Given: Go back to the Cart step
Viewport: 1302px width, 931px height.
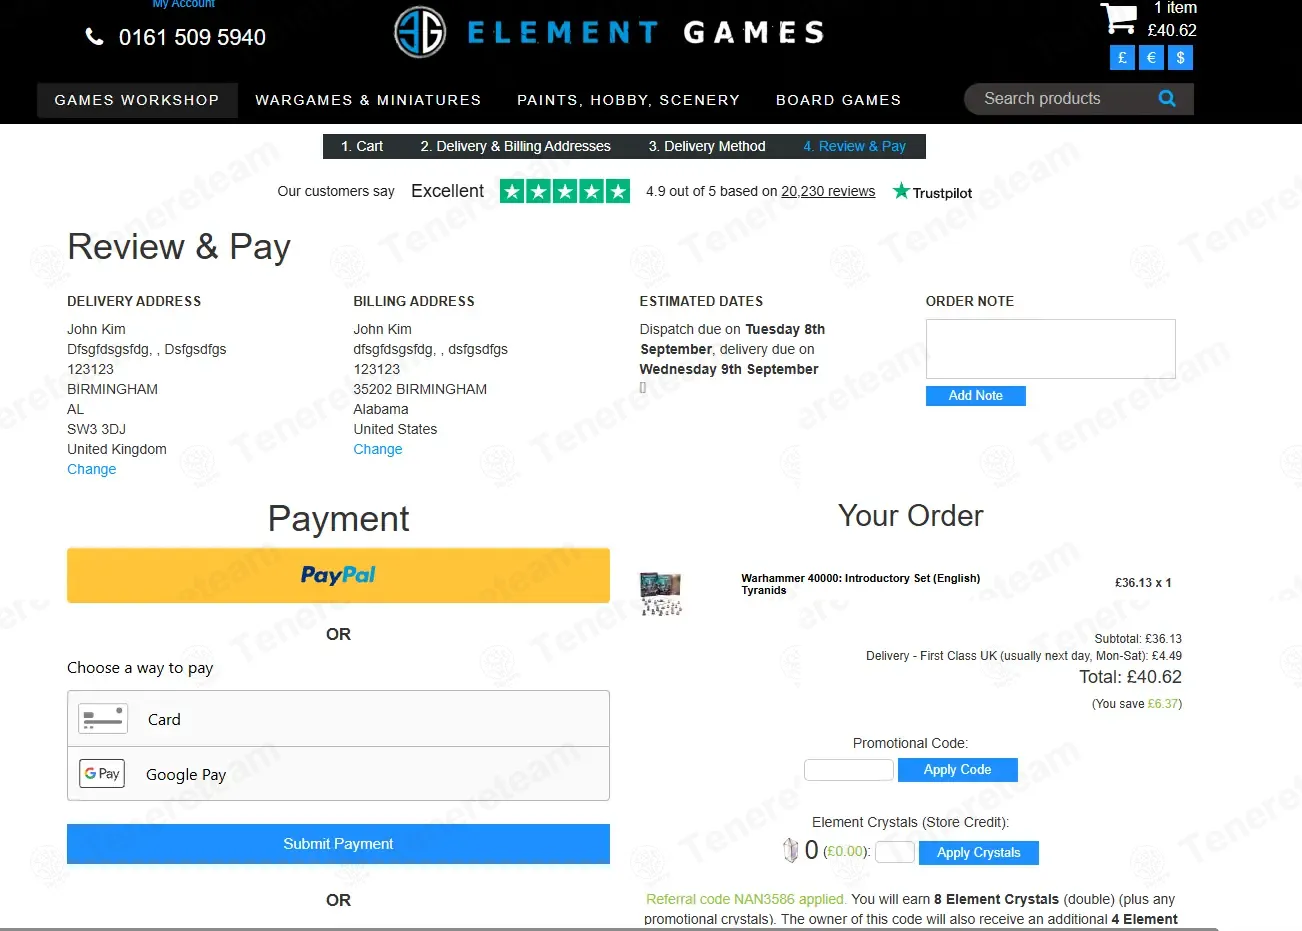Looking at the screenshot, I should (x=362, y=146).
